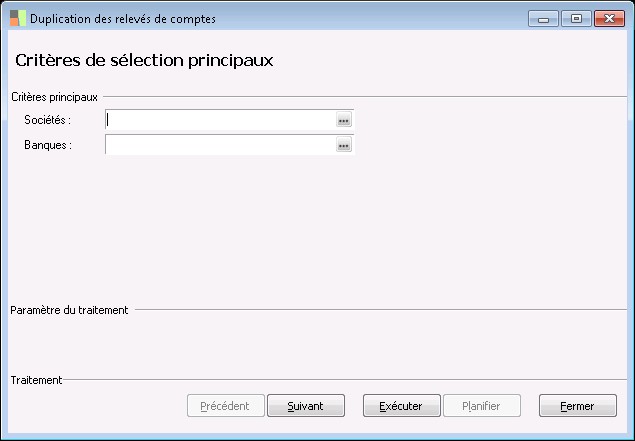The height and width of the screenshot is (441, 635).
Task: Click the greyed-out Précédent button
Action: pyautogui.click(x=226, y=406)
